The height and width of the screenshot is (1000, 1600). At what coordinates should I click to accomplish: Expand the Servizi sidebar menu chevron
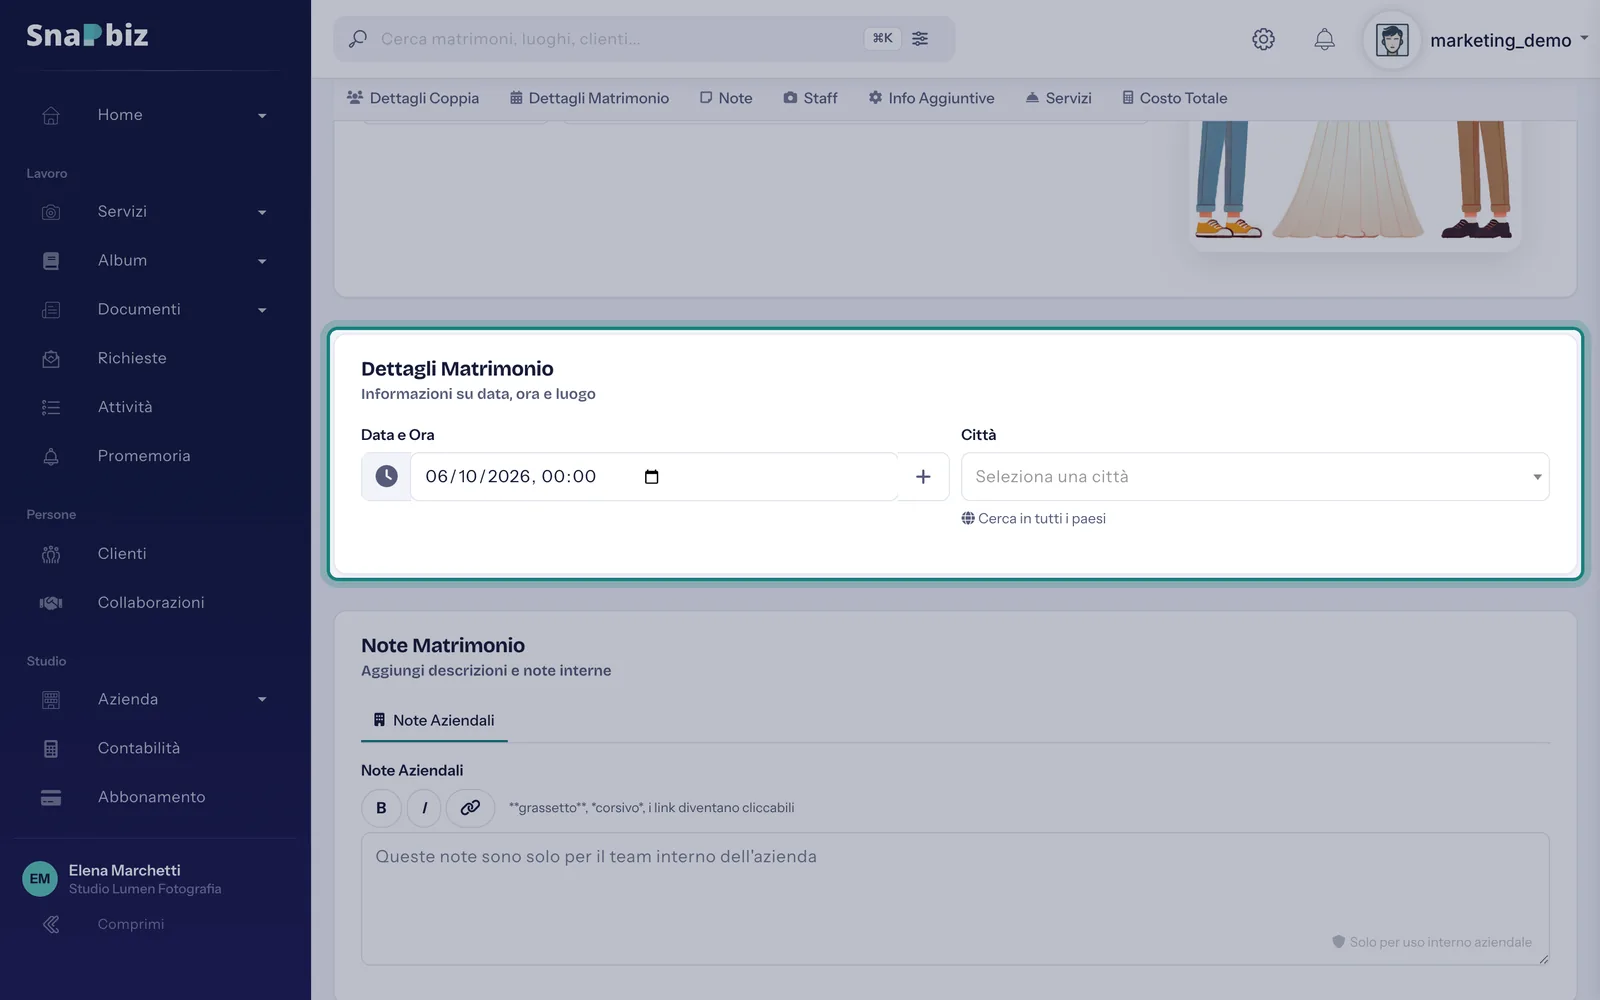click(262, 213)
